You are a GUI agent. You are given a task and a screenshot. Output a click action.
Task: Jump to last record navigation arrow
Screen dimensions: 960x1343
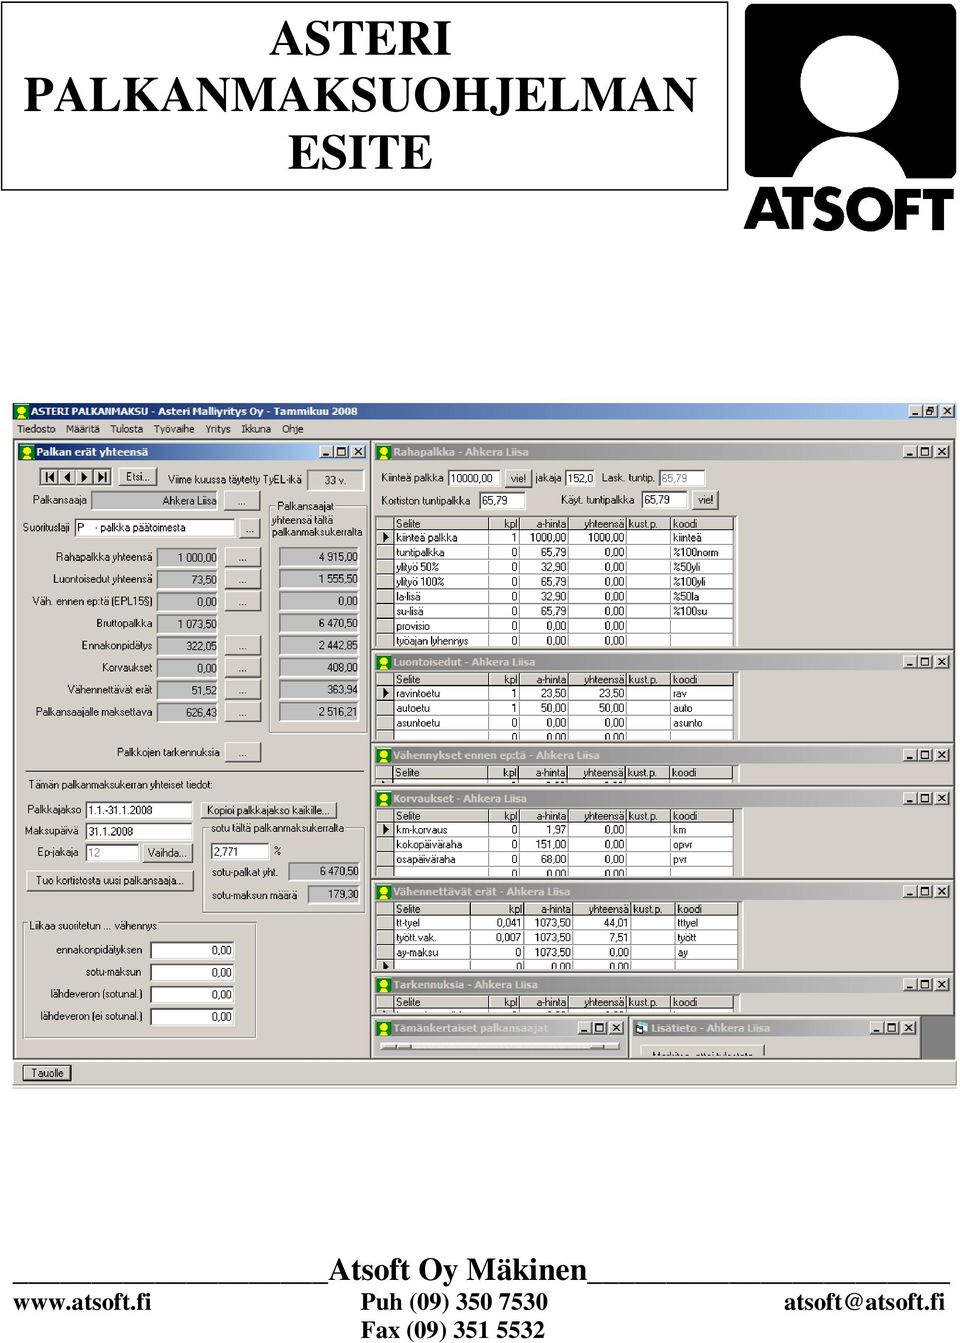click(103, 477)
